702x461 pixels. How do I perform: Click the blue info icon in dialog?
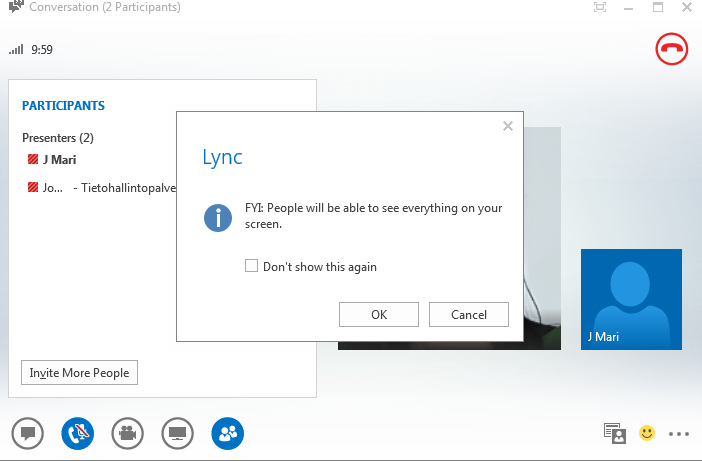(x=218, y=218)
